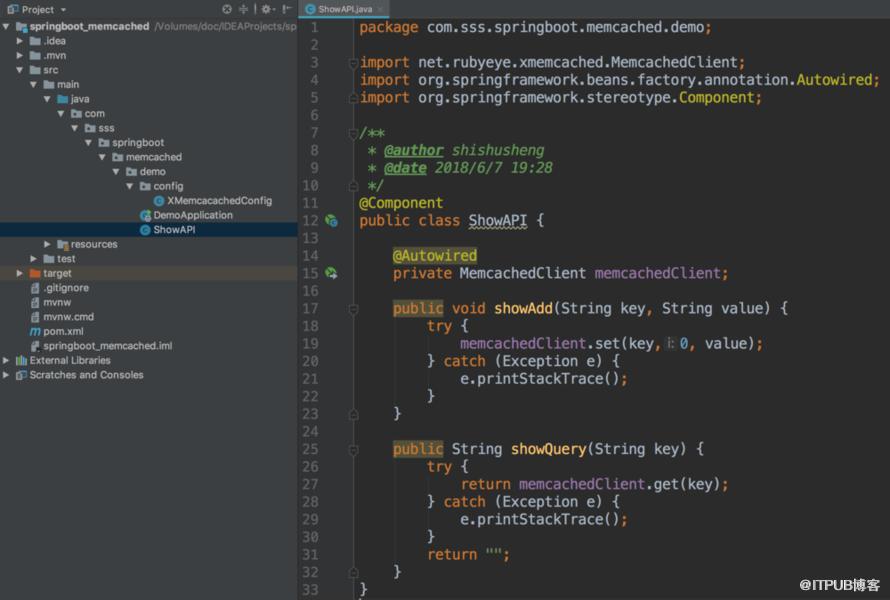Click the collapse all icon in Project panel

pos(244,9)
